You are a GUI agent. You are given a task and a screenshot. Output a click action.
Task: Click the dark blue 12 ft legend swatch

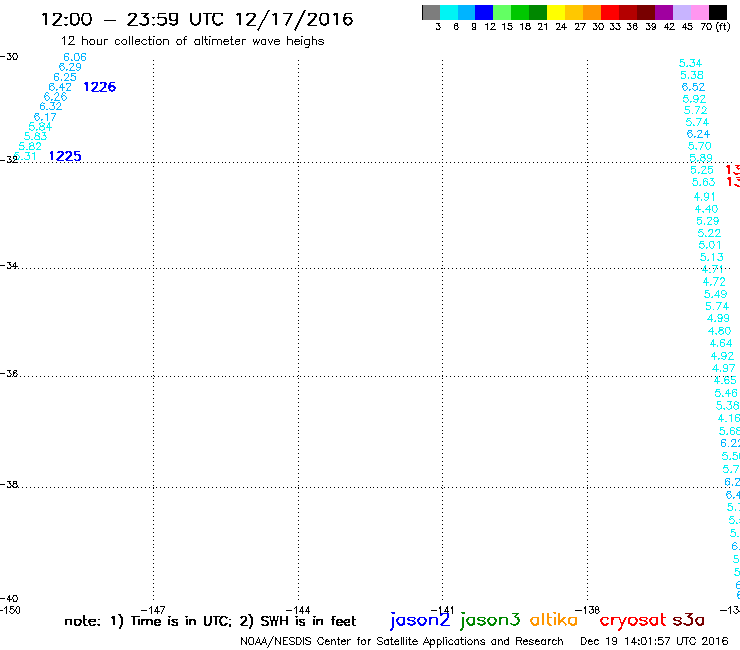484,12
